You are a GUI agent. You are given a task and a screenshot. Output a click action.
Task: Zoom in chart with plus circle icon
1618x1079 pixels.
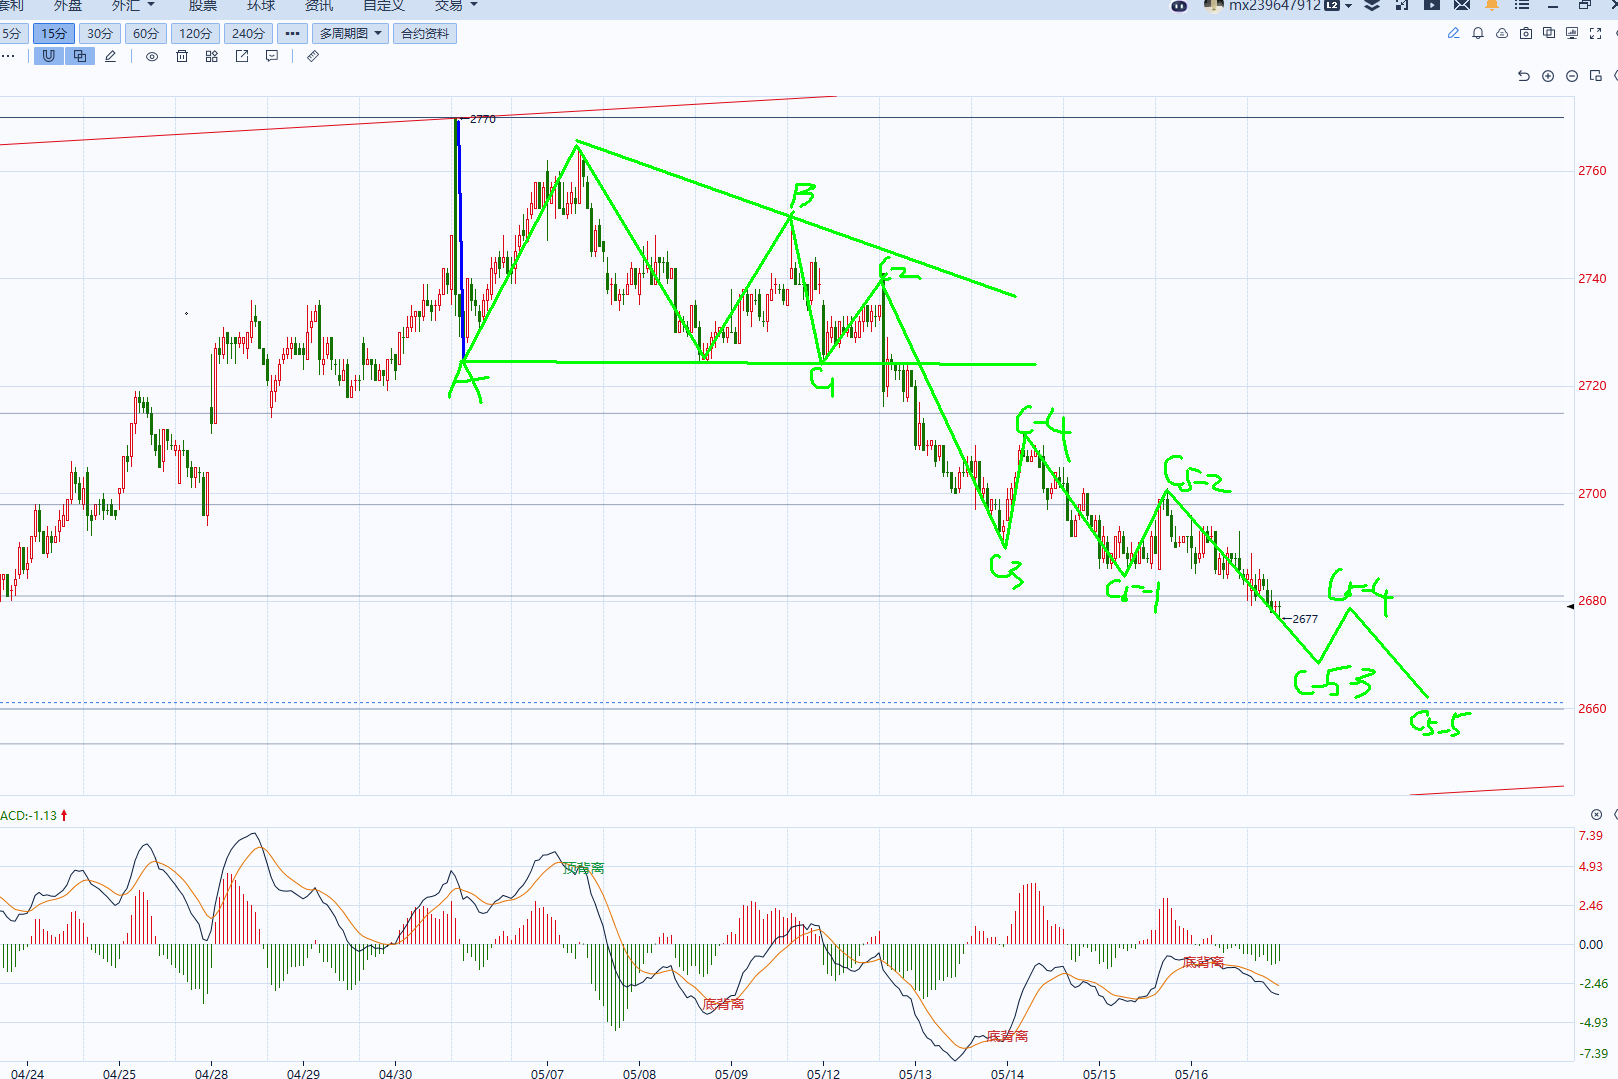coord(1548,76)
